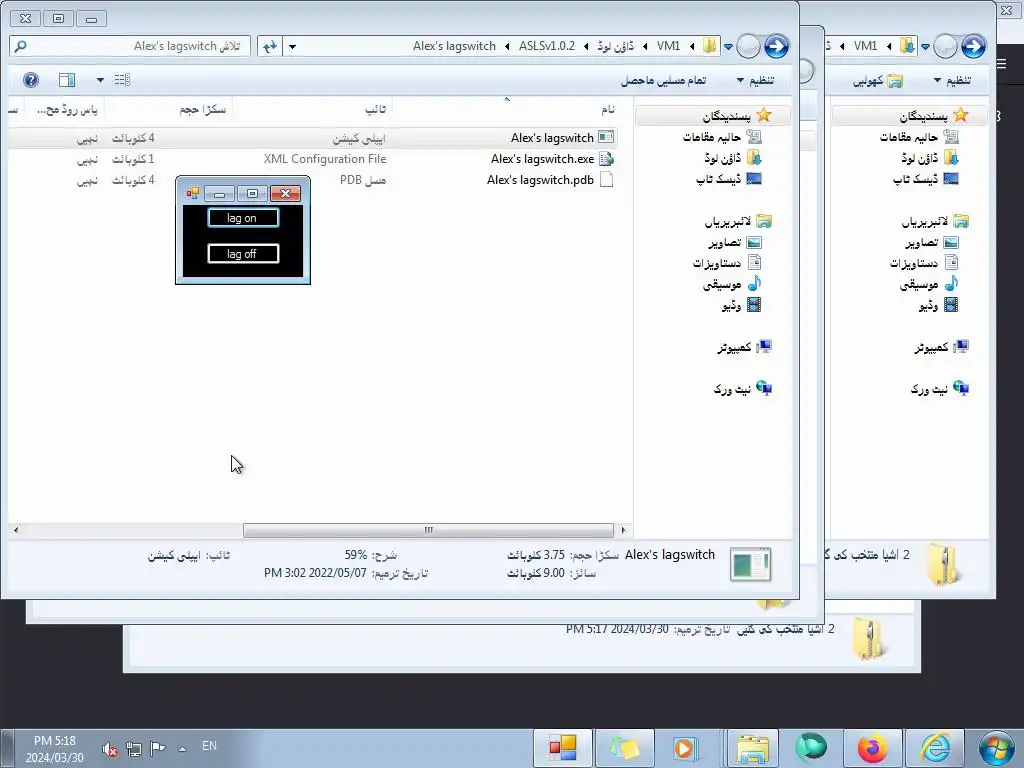This screenshot has height=768, width=1024.
Task: Sort by the Compressed size column header
Action: (169, 109)
